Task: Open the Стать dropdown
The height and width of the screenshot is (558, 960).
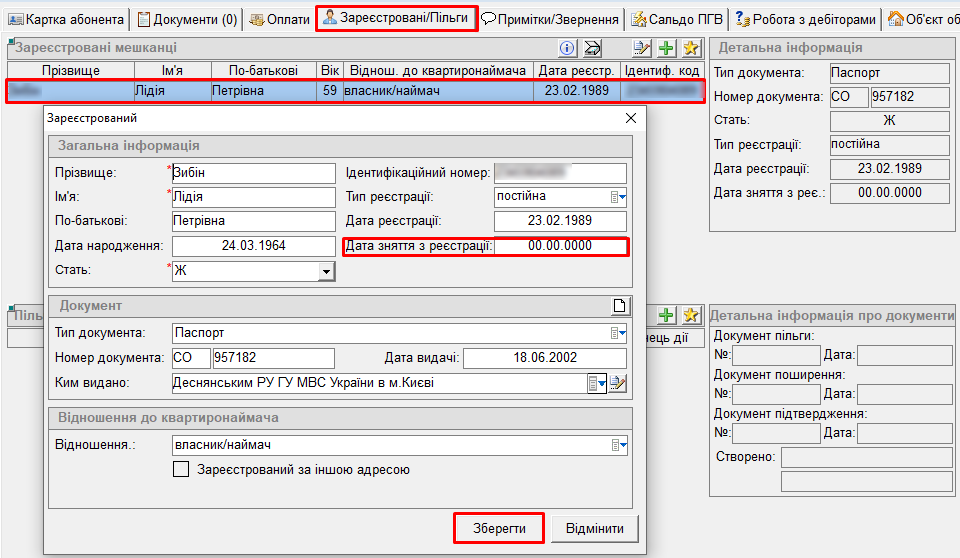Action: [x=326, y=271]
